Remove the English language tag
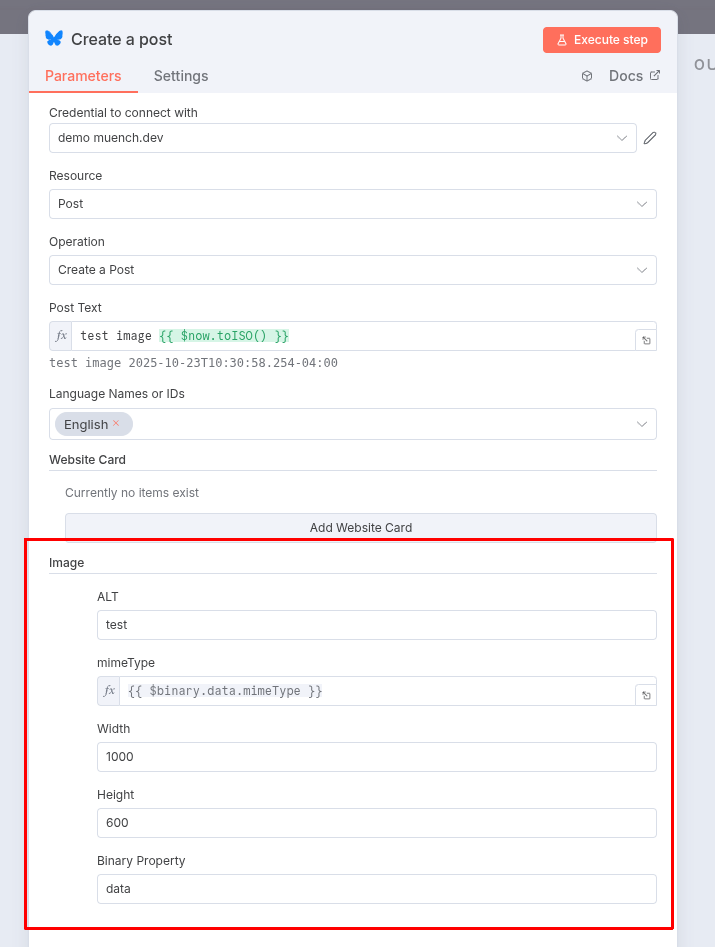The width and height of the screenshot is (715, 947). [116, 423]
